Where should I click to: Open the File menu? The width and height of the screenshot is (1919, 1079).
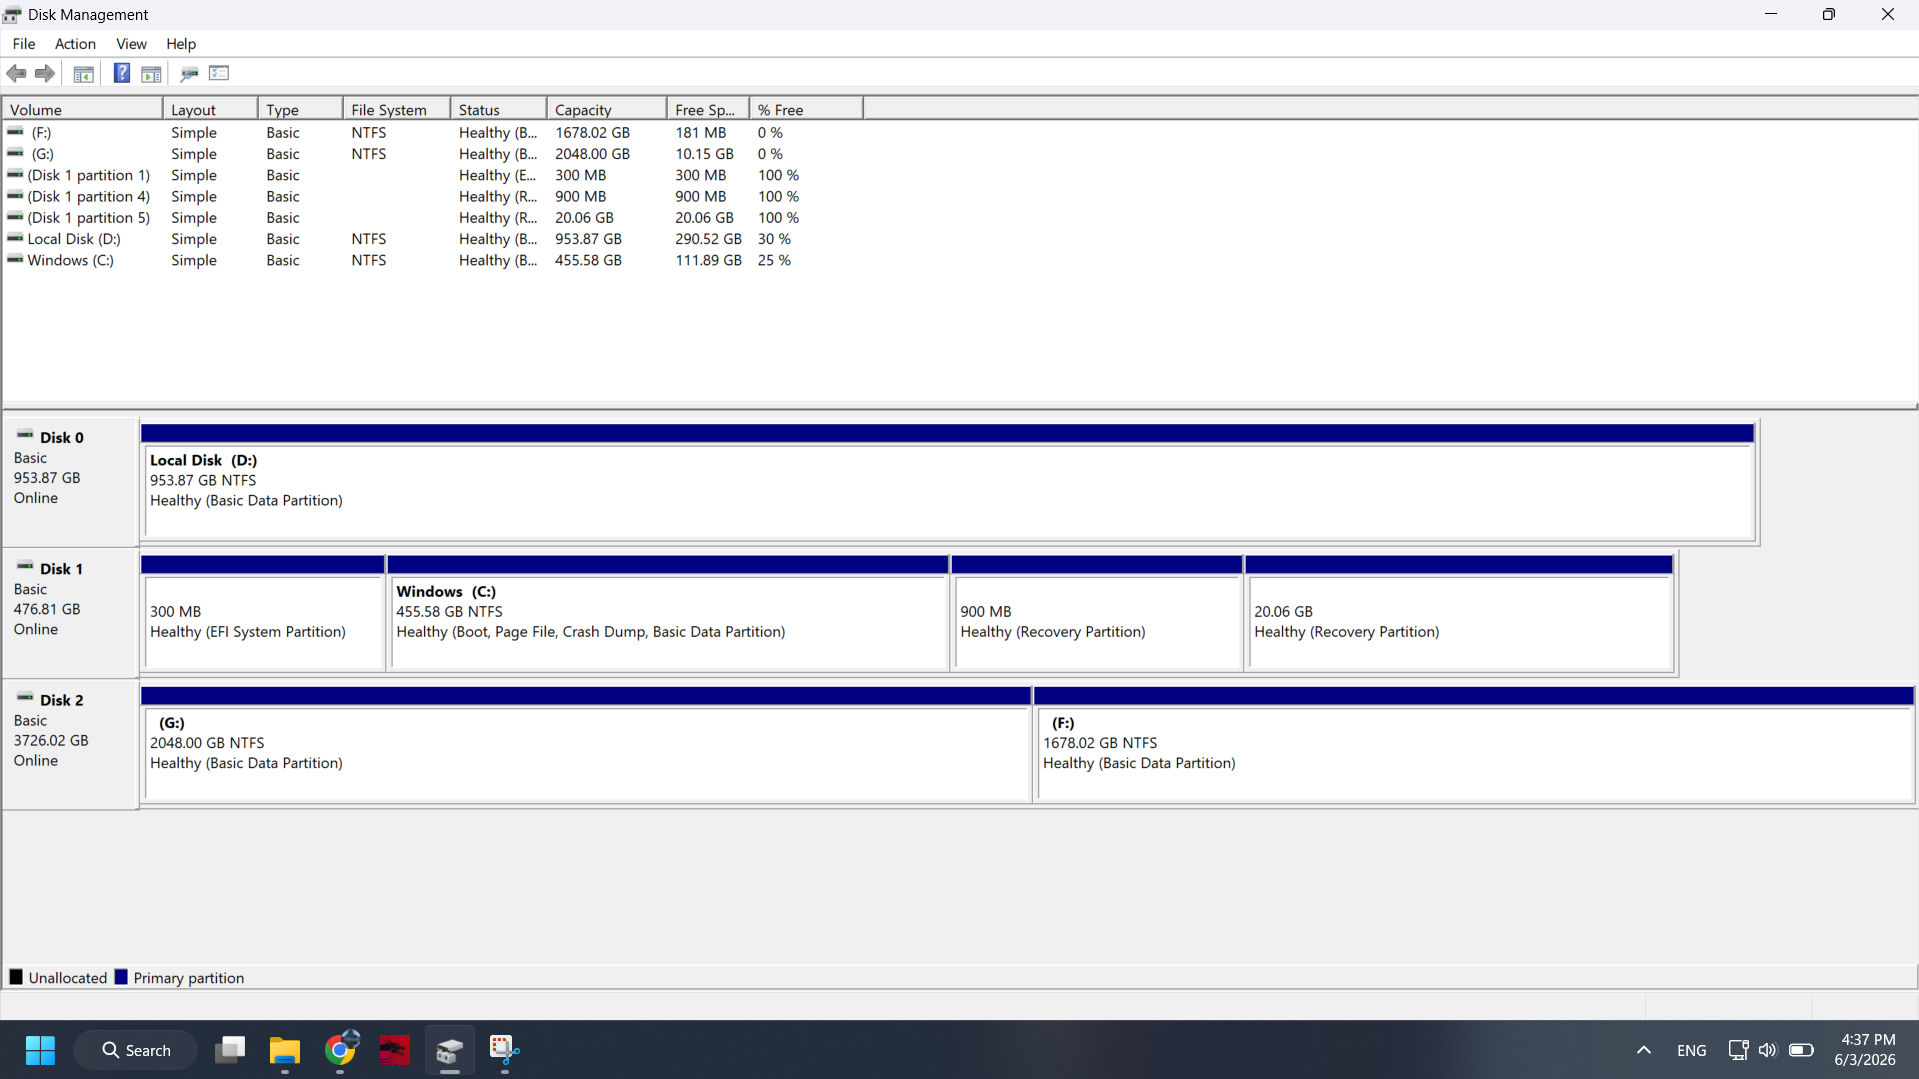pyautogui.click(x=24, y=44)
